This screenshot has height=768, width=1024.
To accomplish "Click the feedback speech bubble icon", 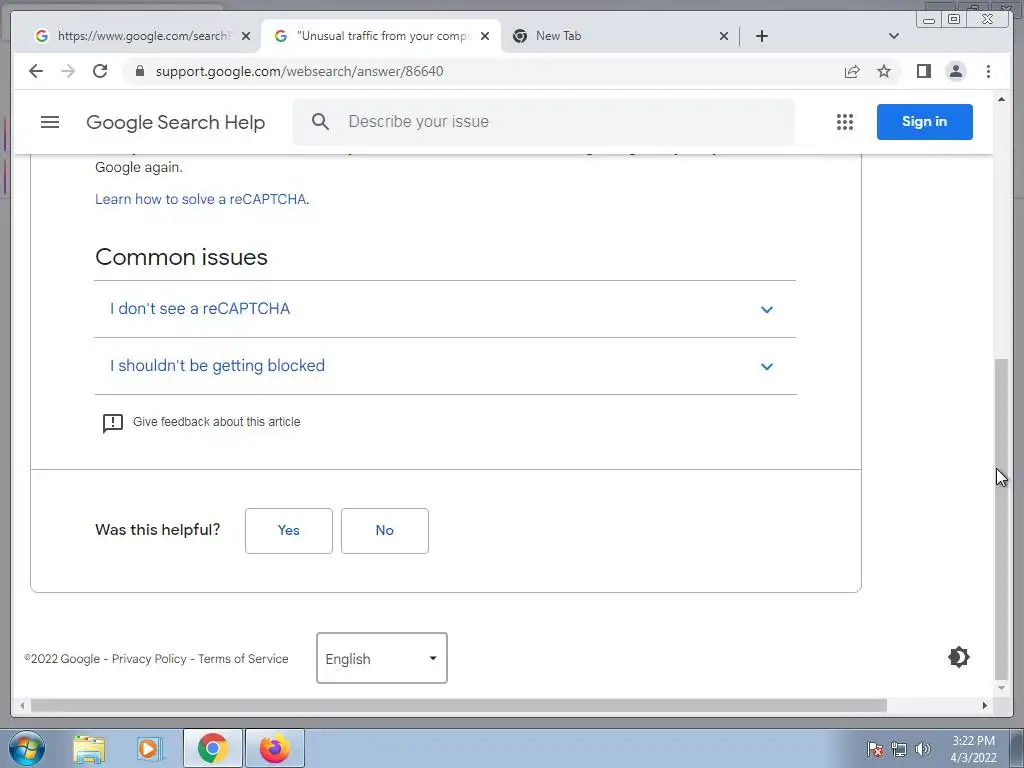I will [112, 423].
